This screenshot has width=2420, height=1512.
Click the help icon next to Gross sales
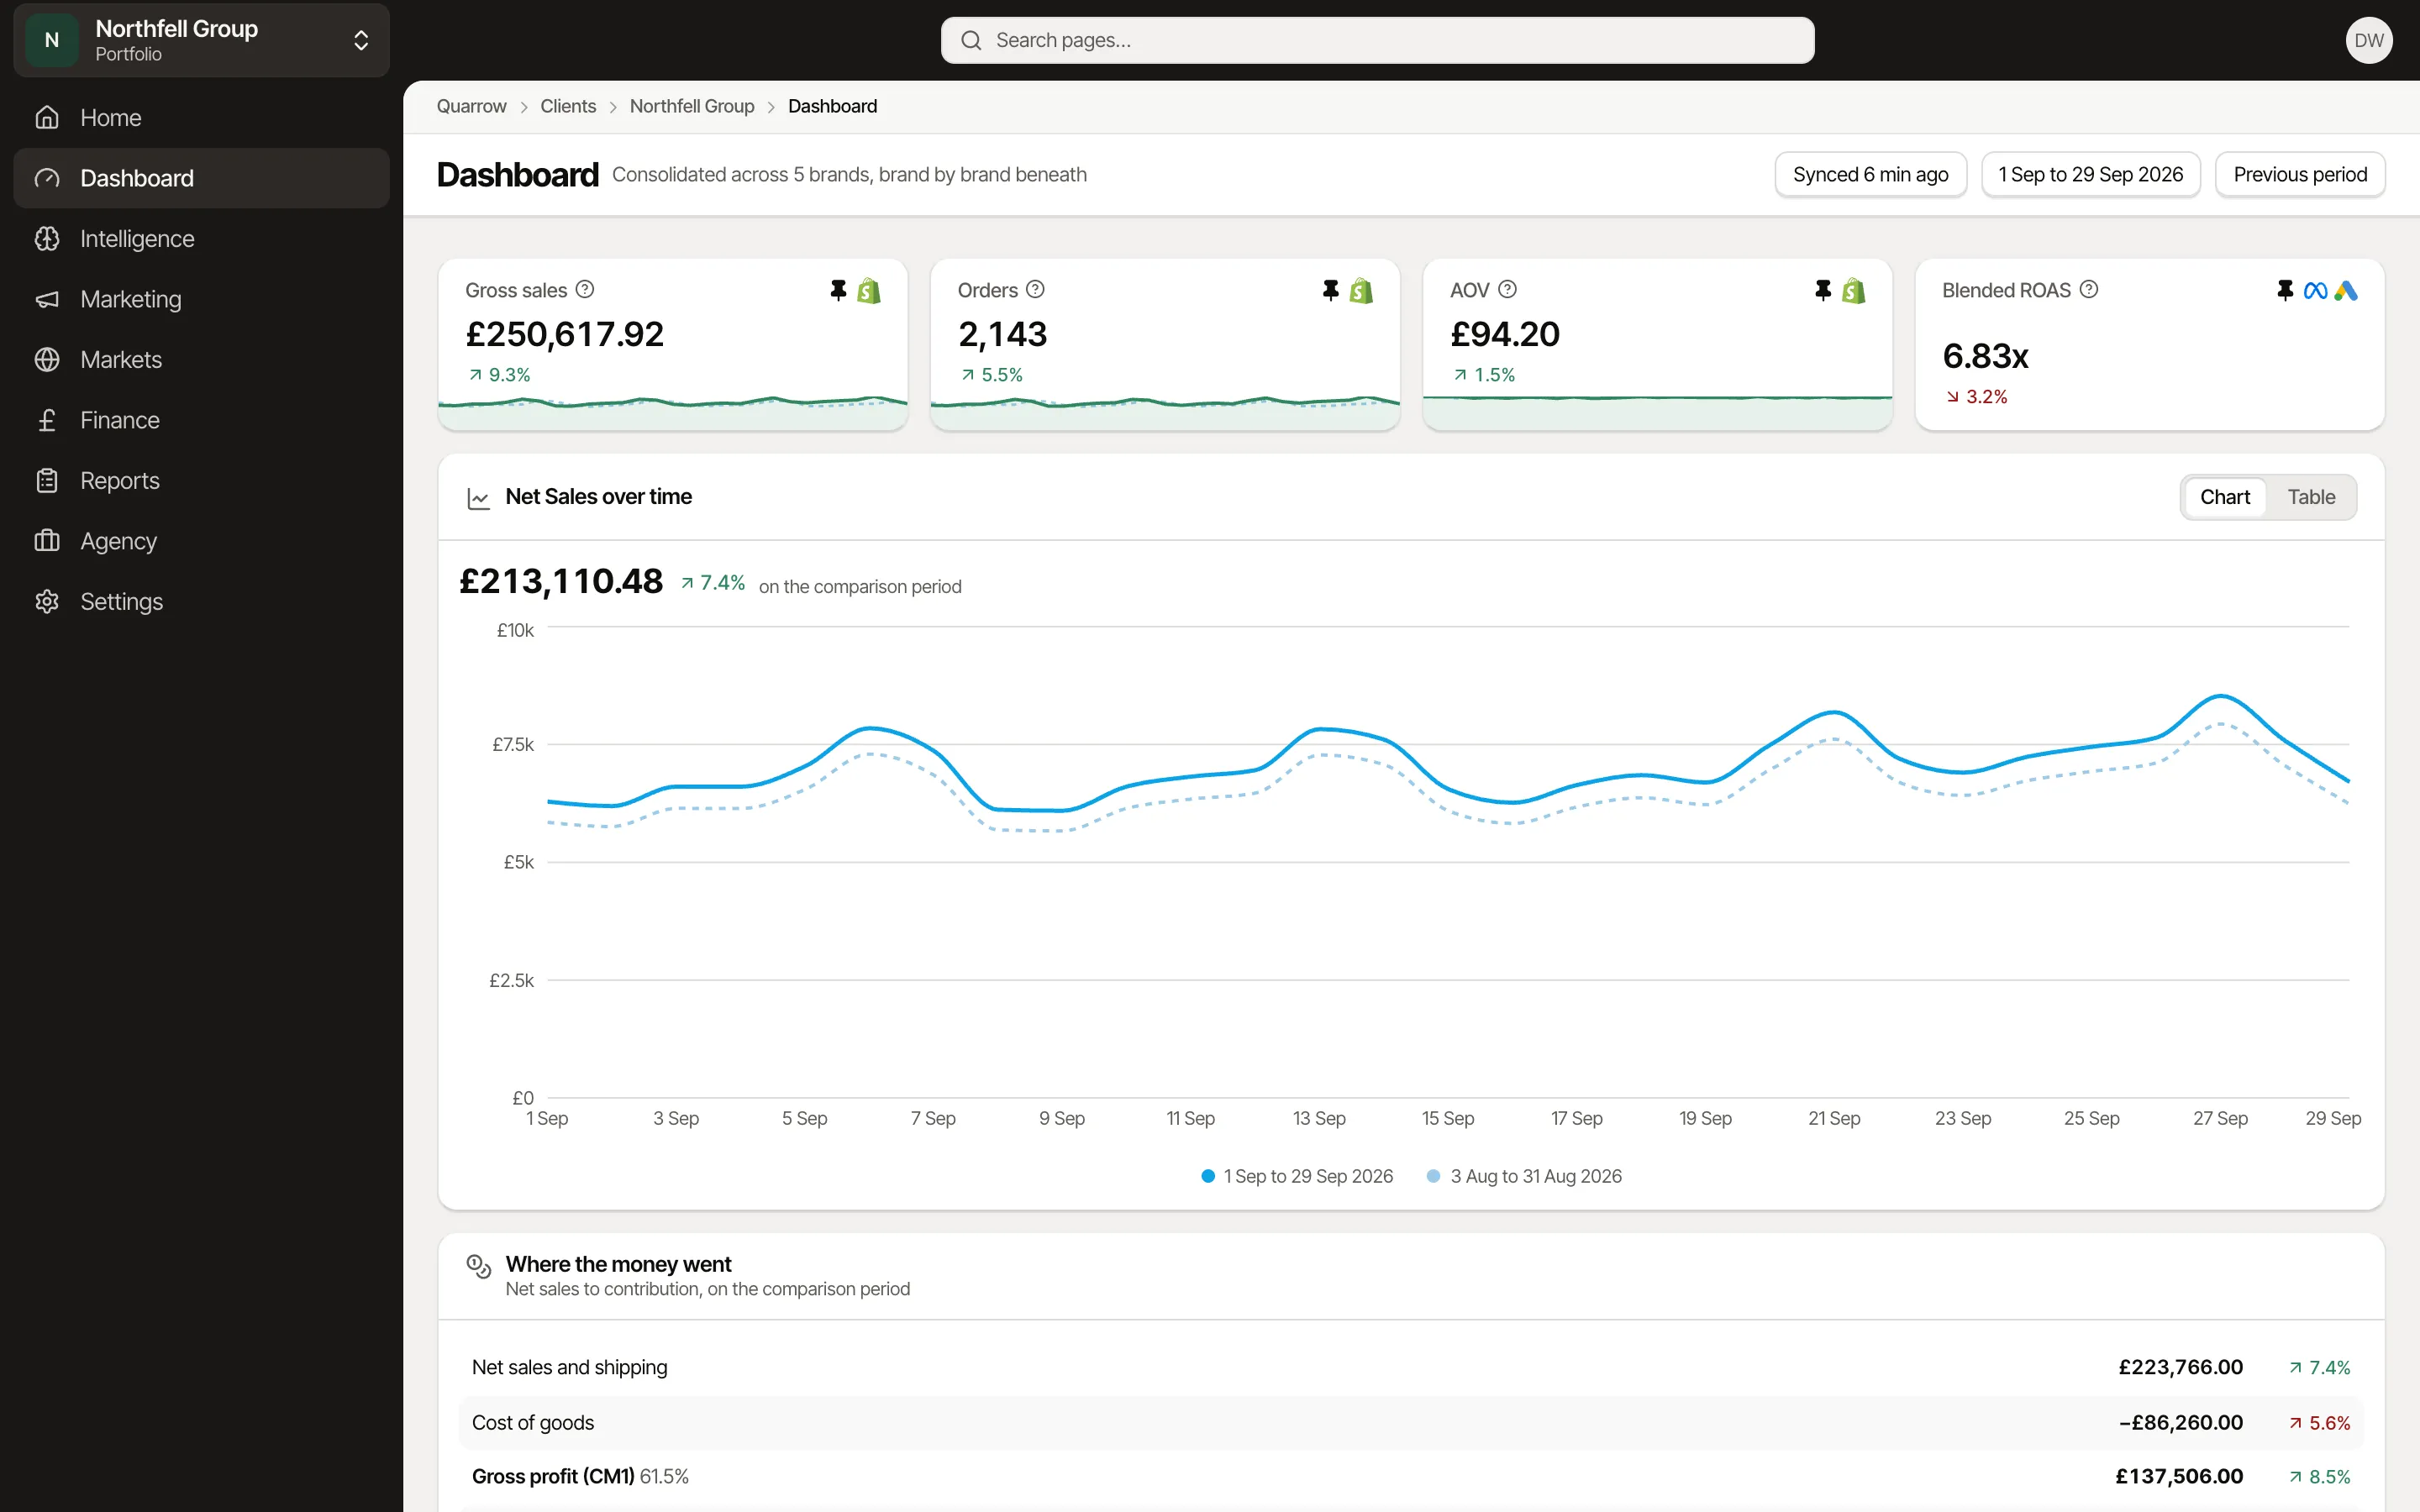(x=585, y=289)
